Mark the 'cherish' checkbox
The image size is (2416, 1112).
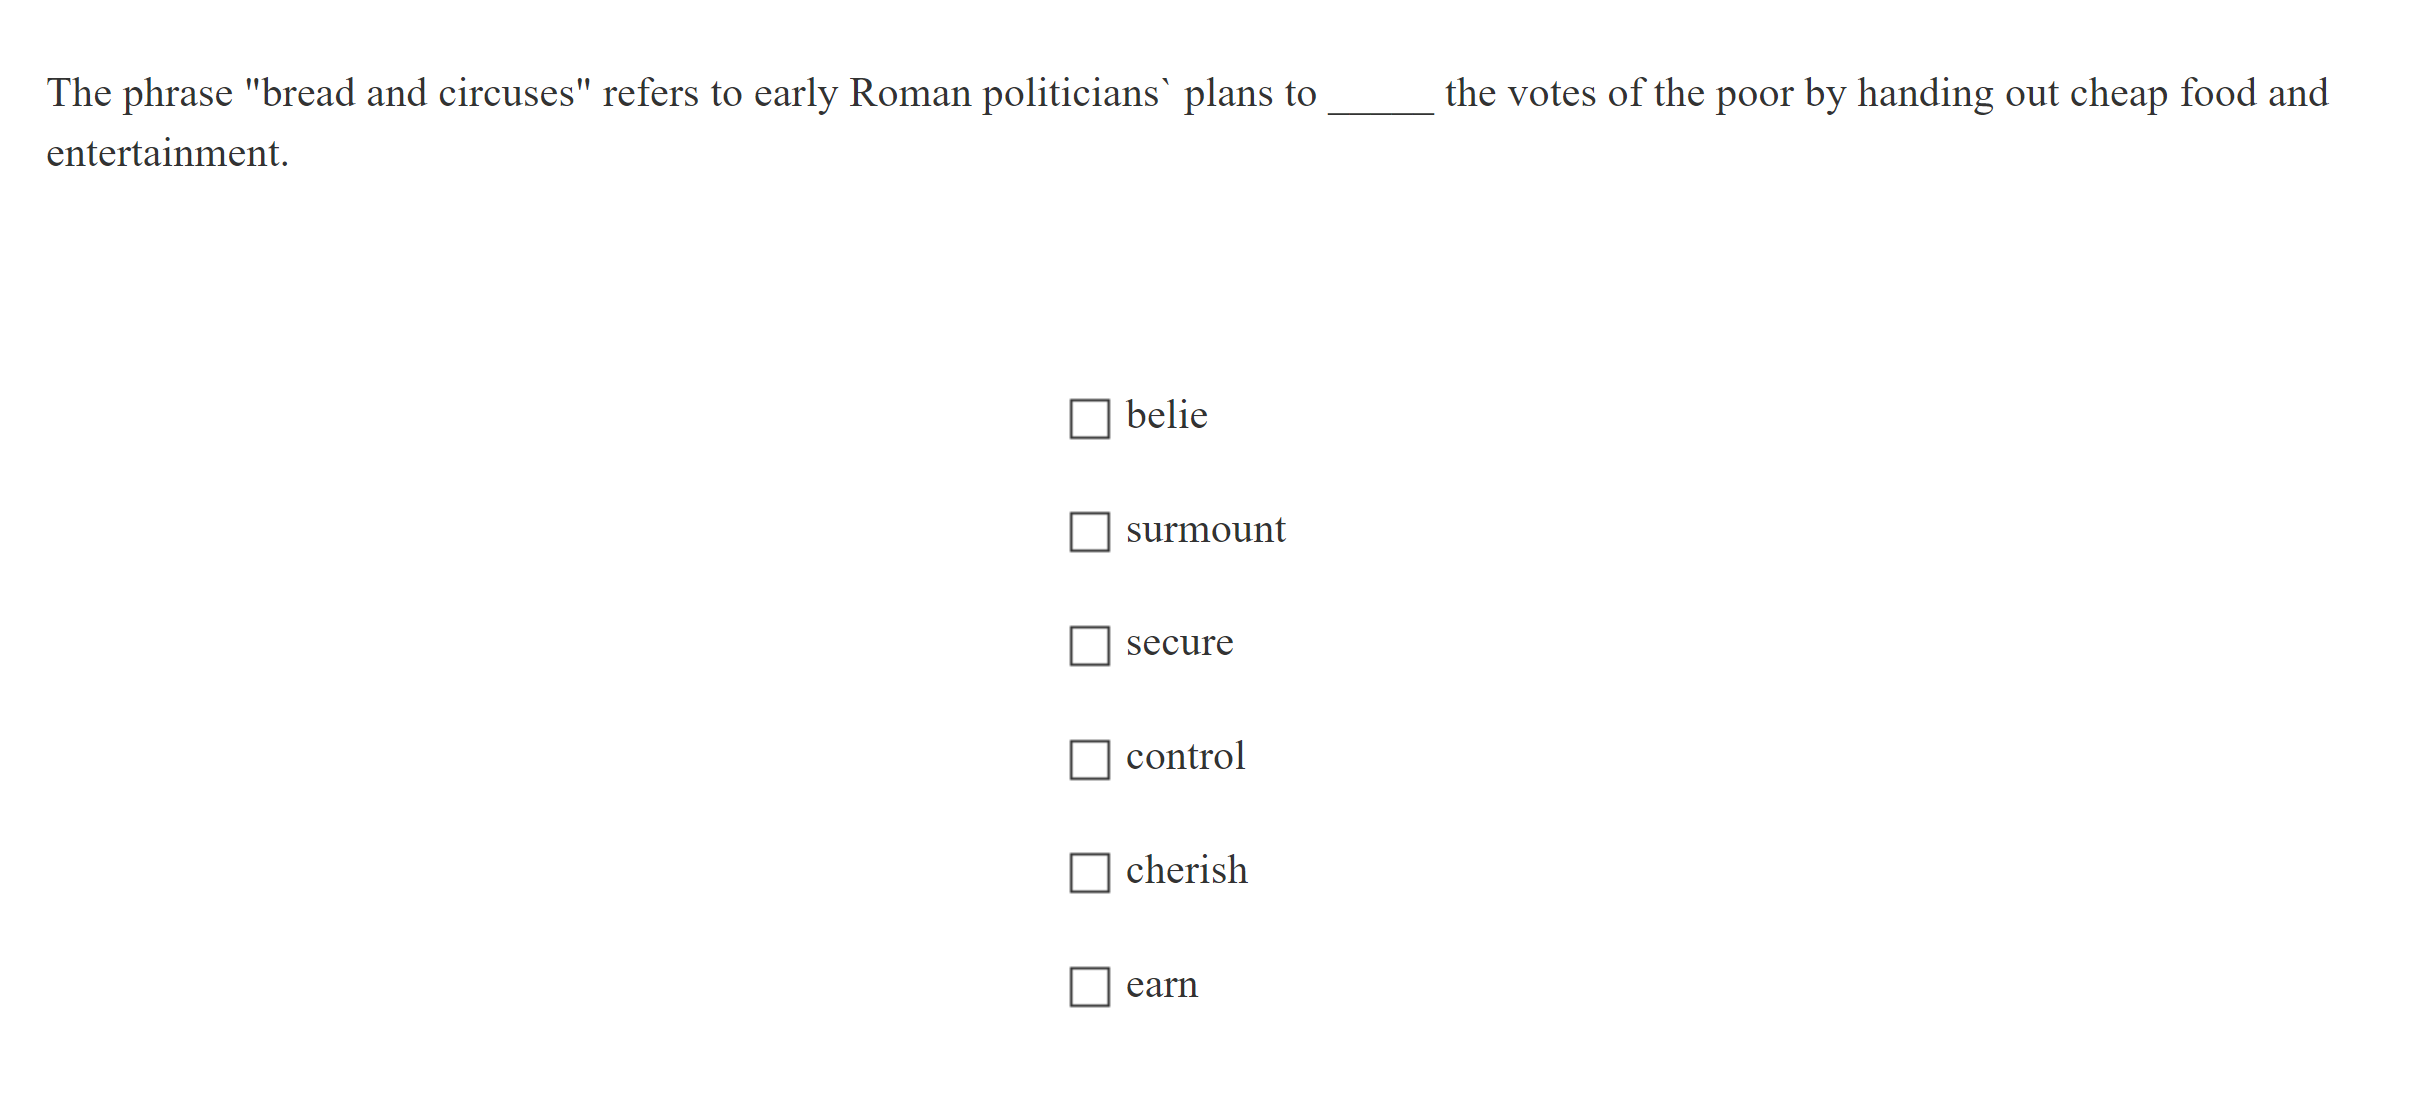coord(1089,873)
